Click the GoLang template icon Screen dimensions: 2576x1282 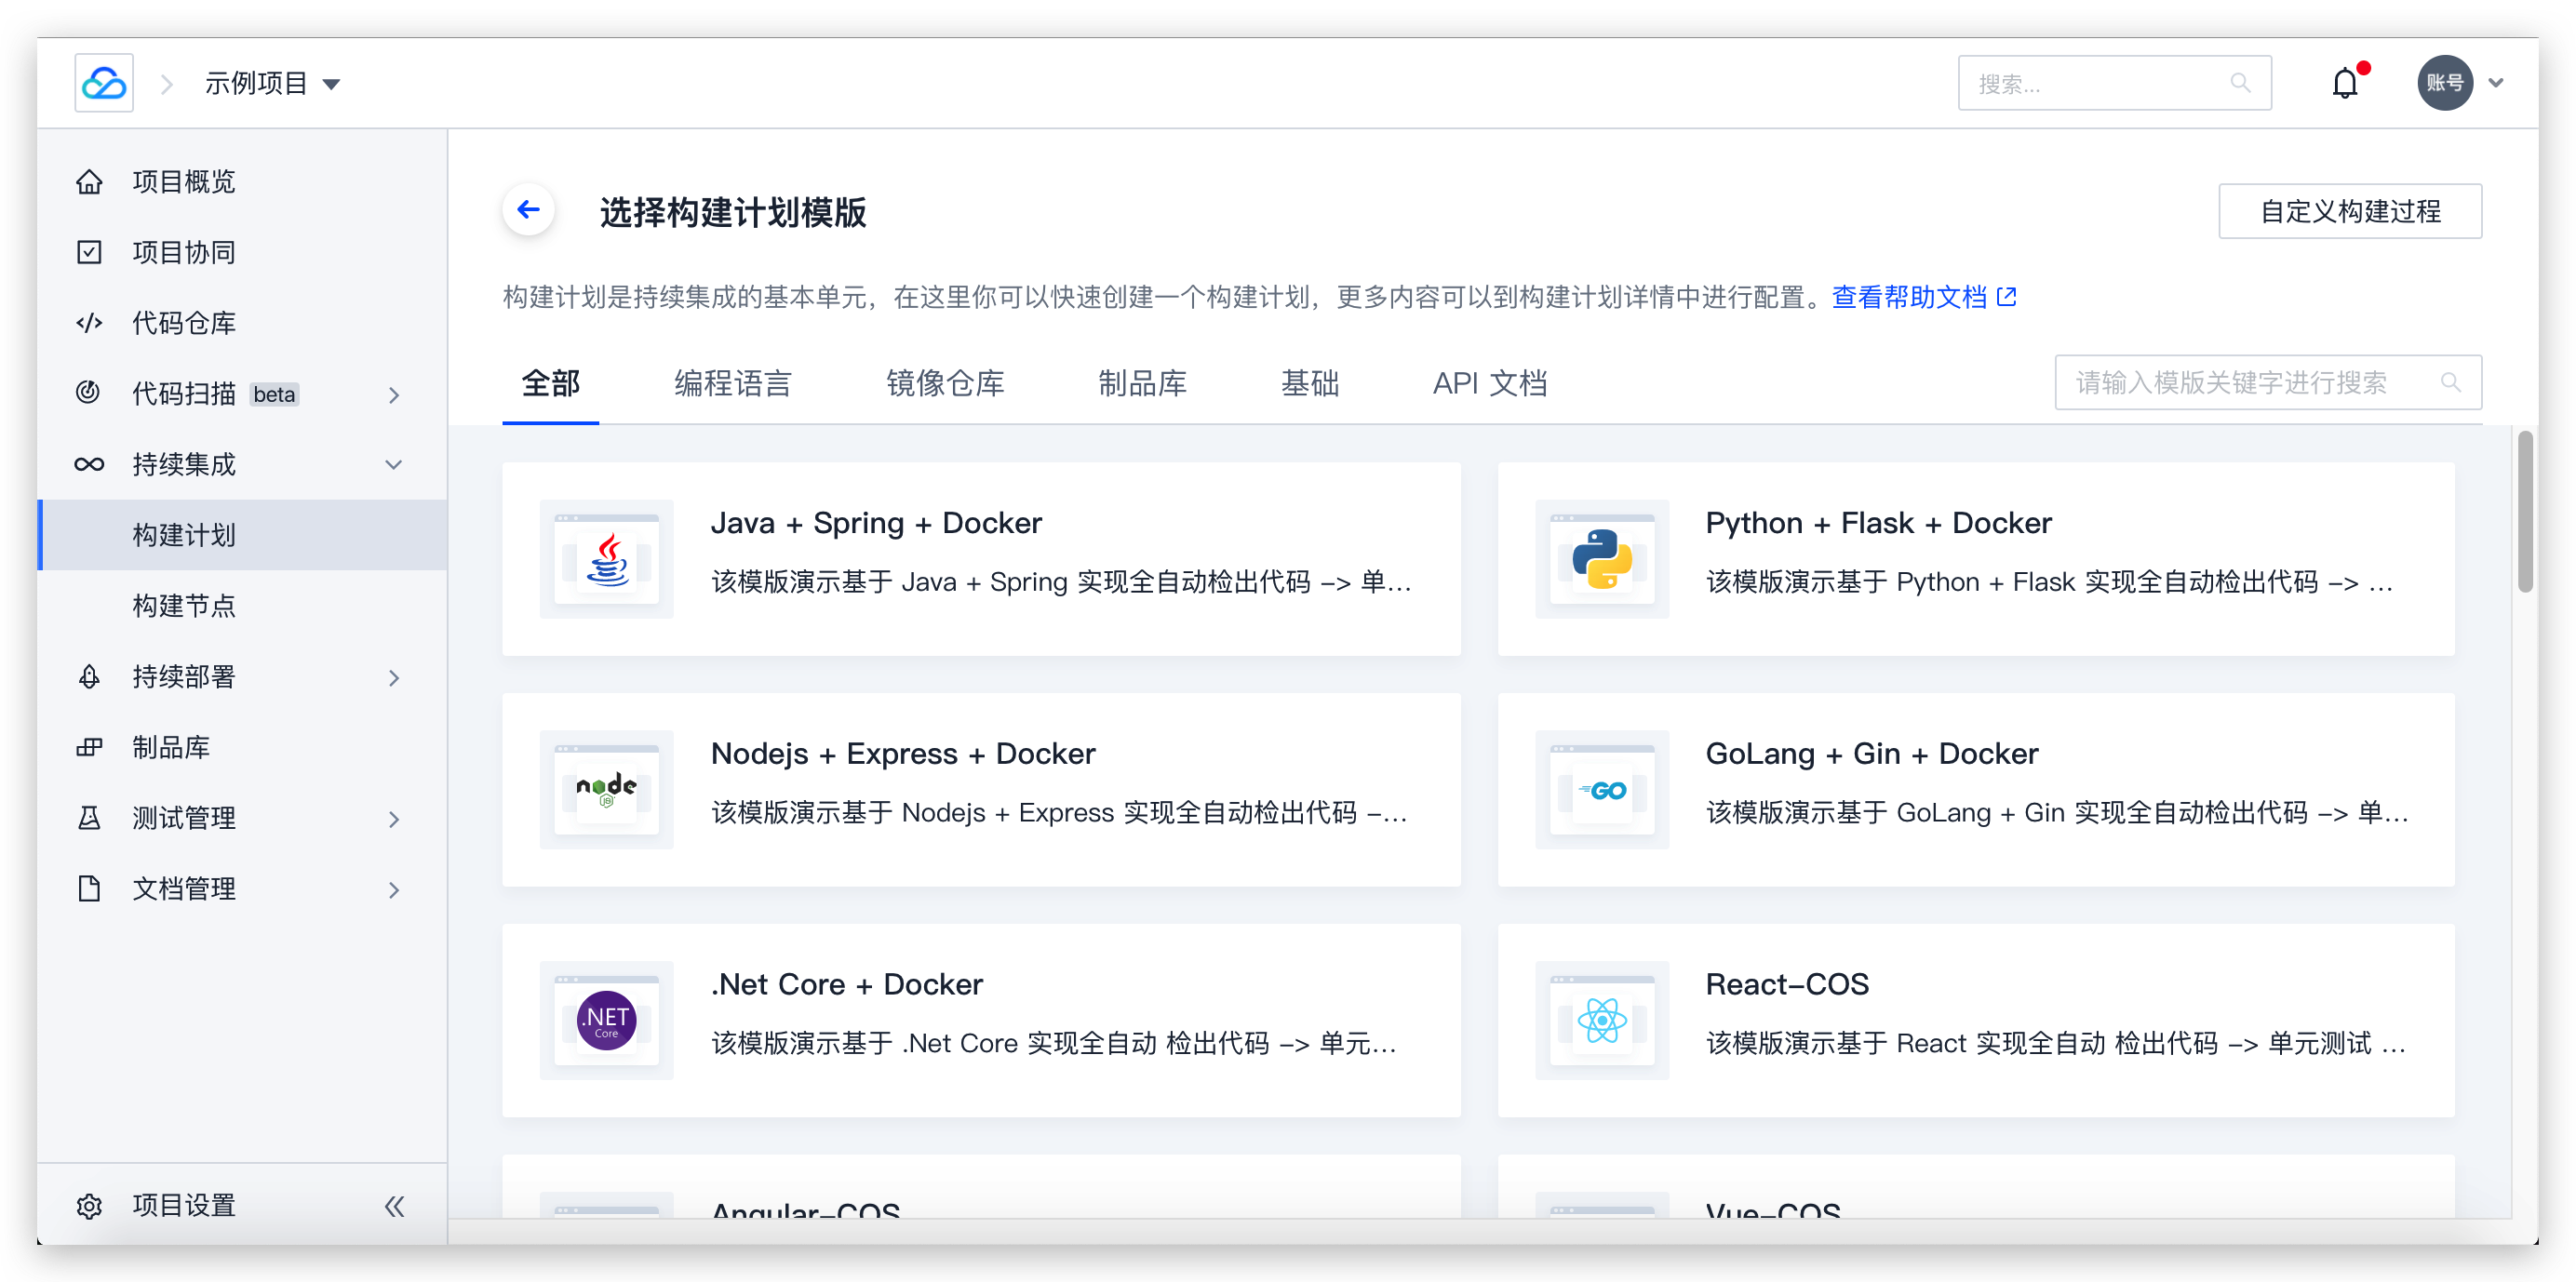(1601, 789)
